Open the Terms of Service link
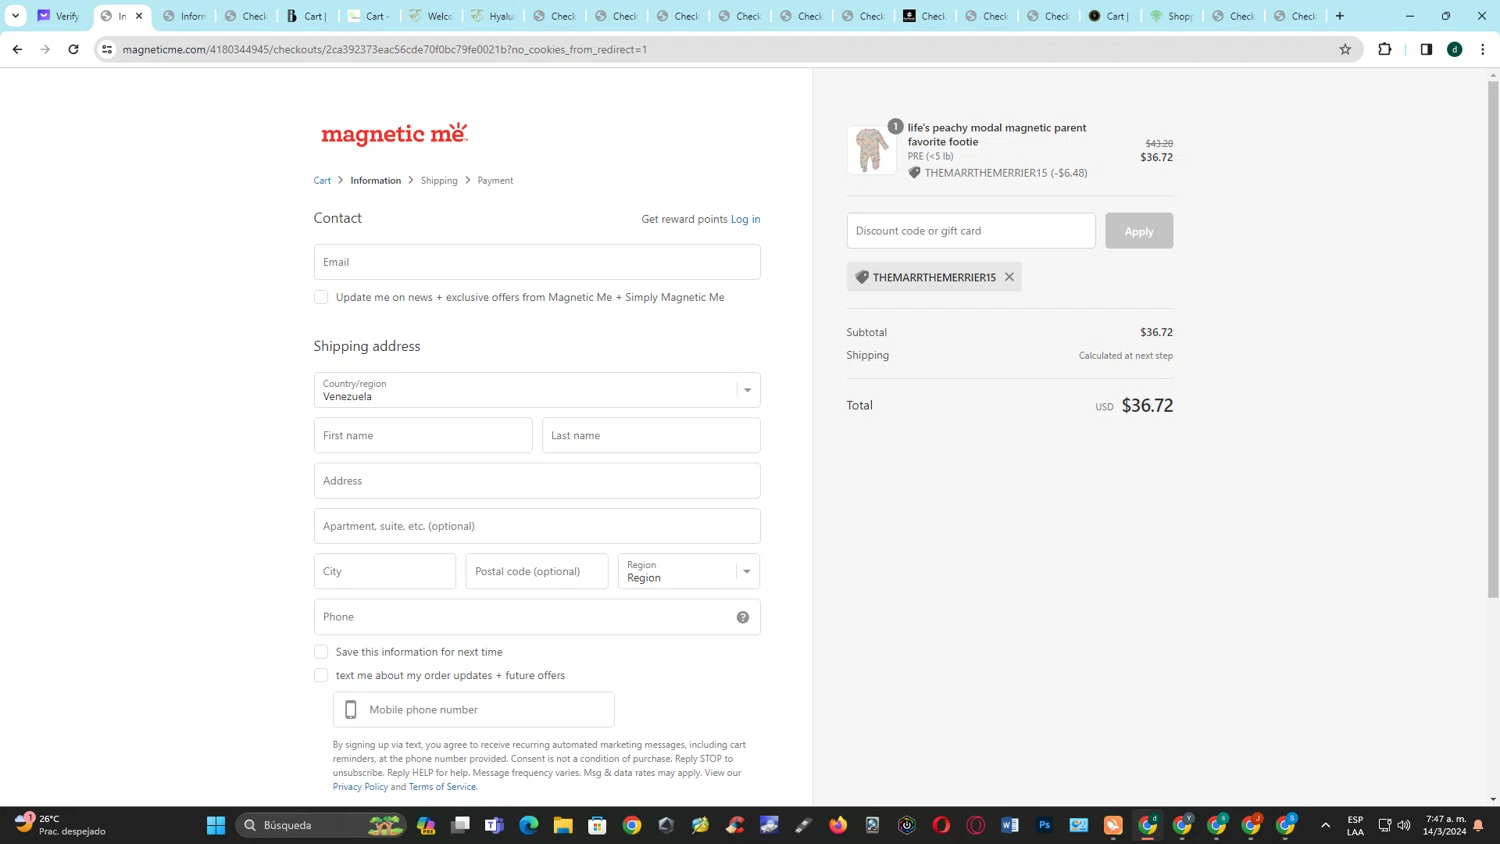 [x=442, y=787]
